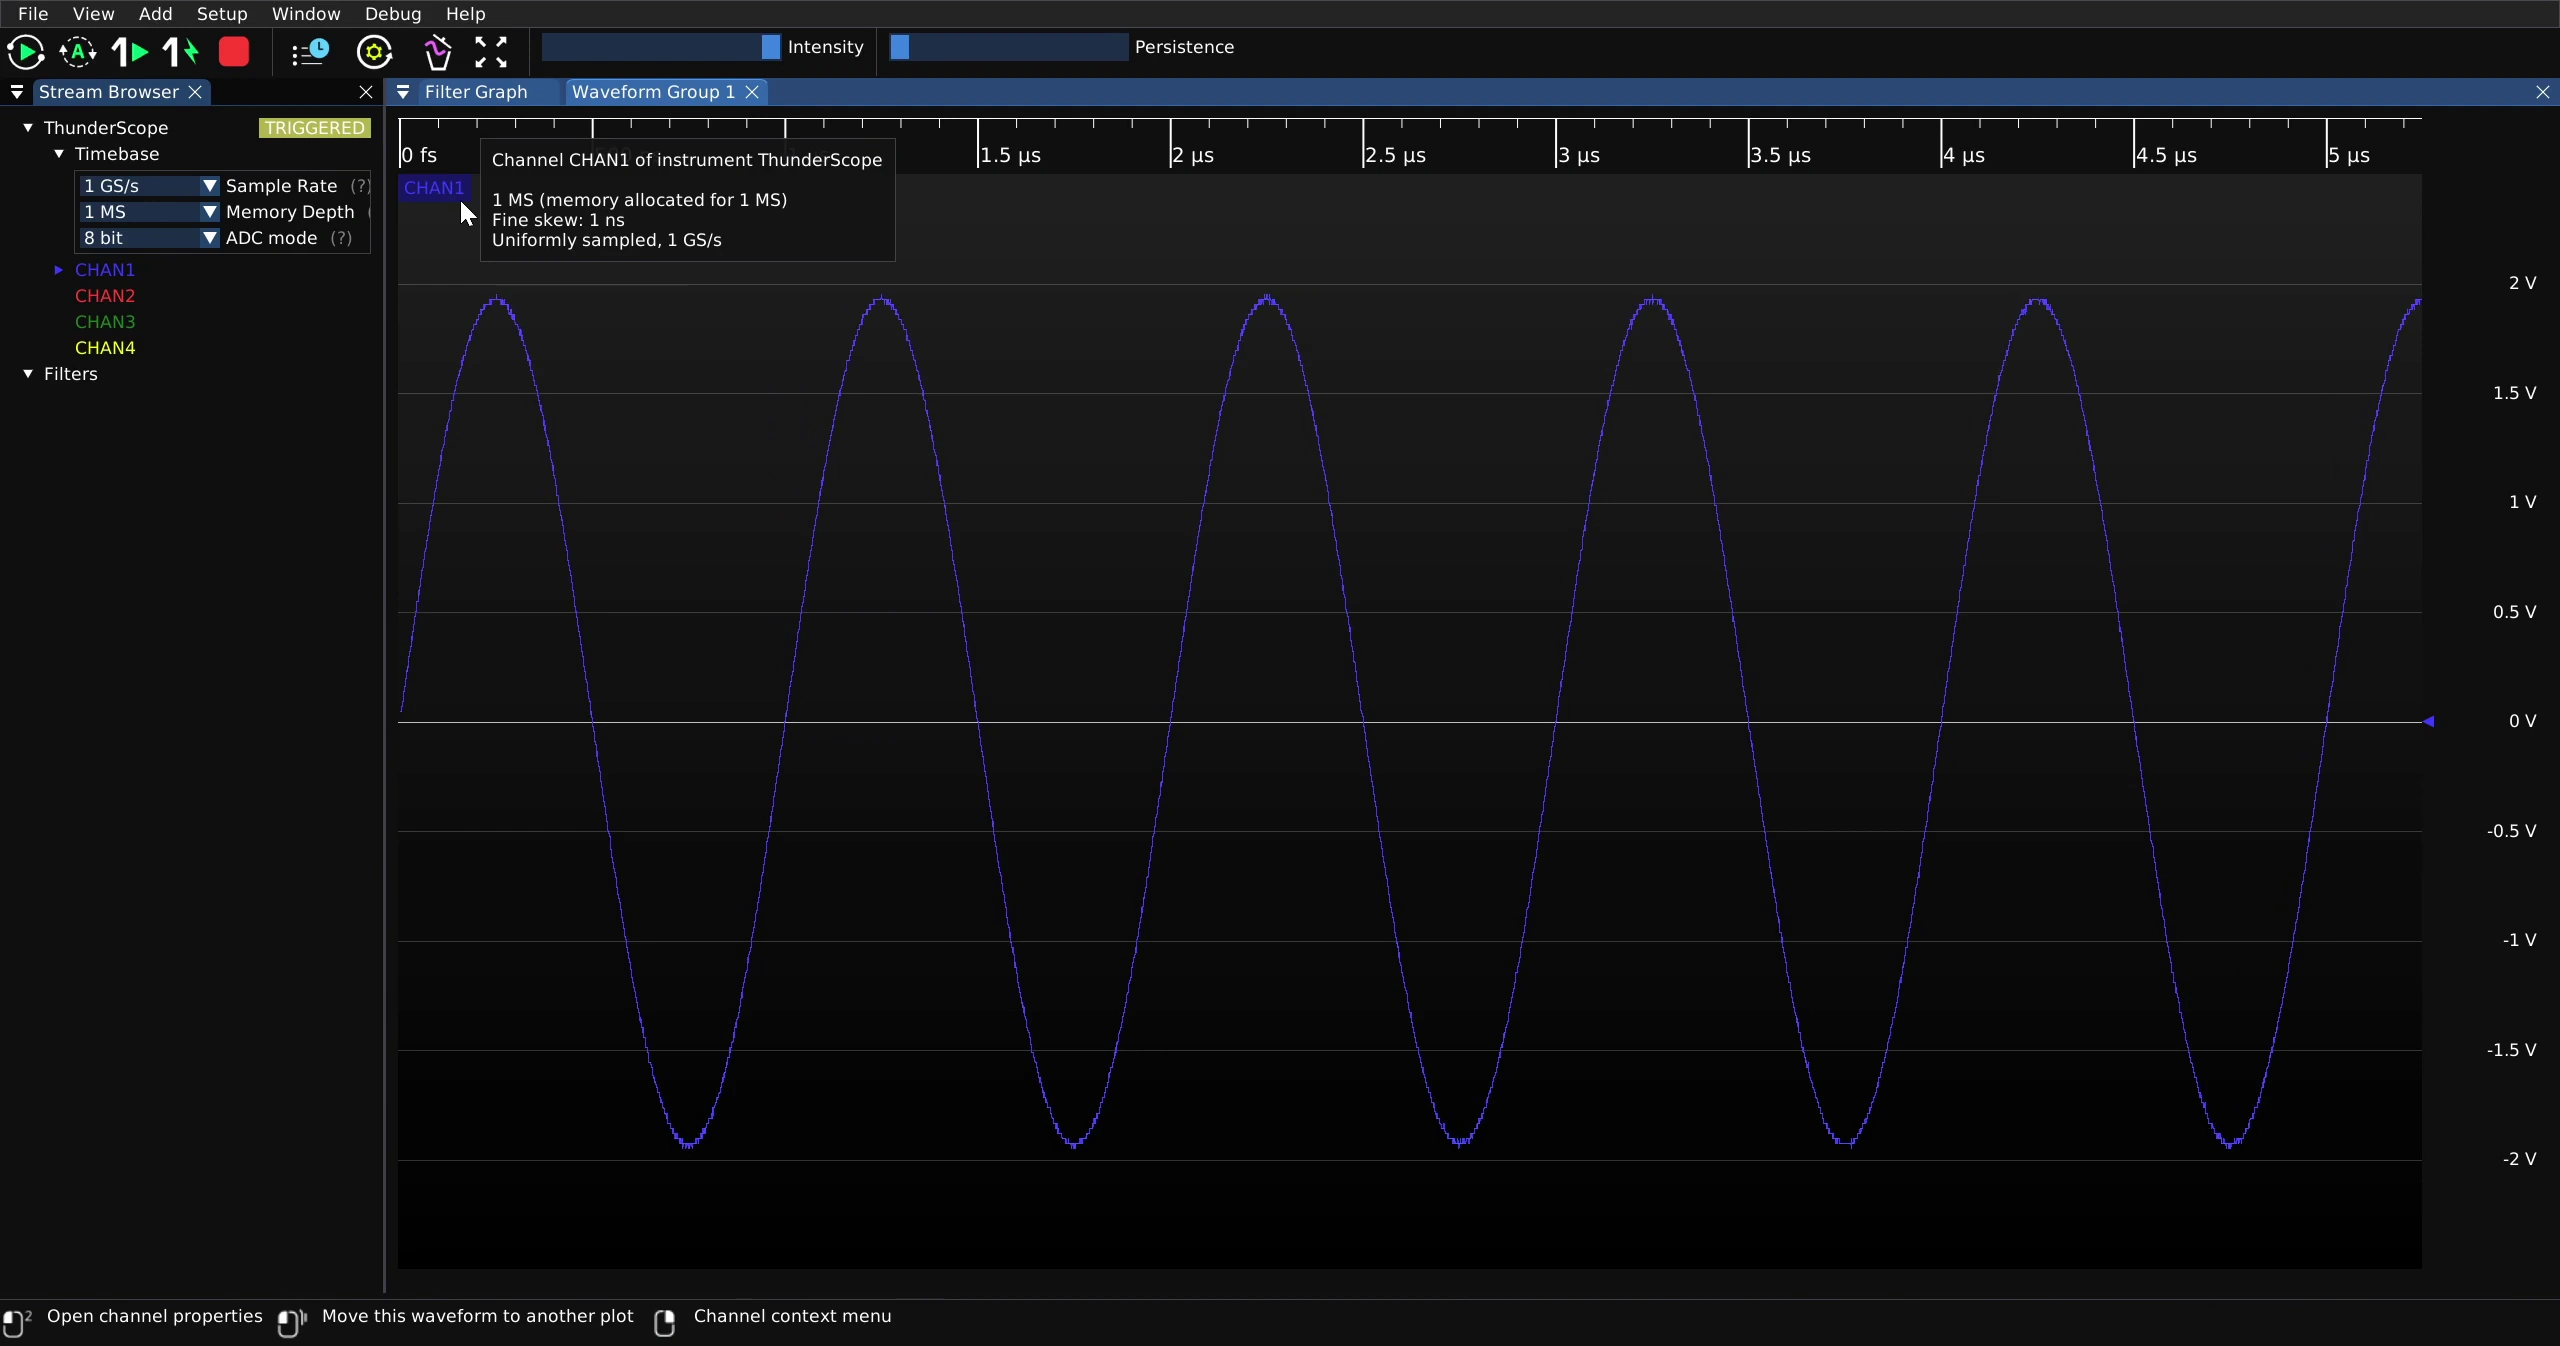
Task: Force a single trigger with the lightning icon
Action: pyautogui.click(x=181, y=52)
